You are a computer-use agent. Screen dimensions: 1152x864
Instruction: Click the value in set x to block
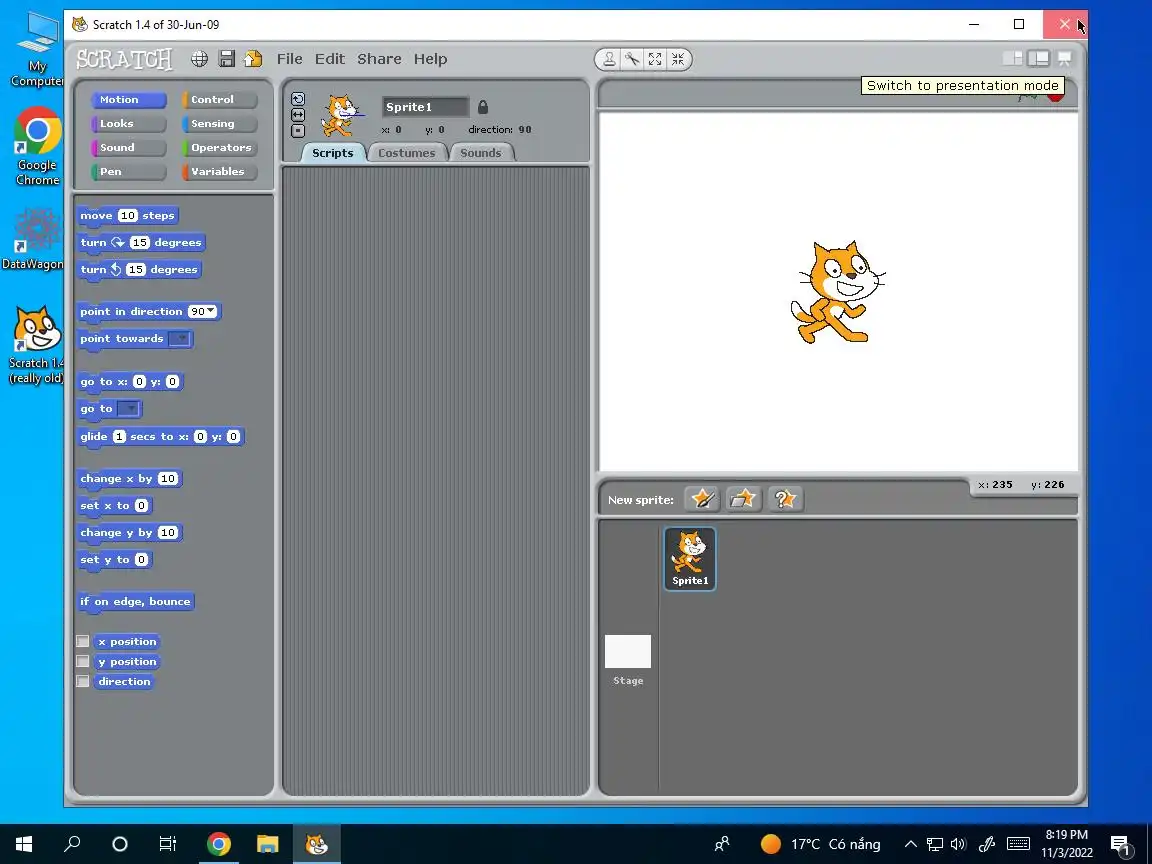click(x=141, y=505)
